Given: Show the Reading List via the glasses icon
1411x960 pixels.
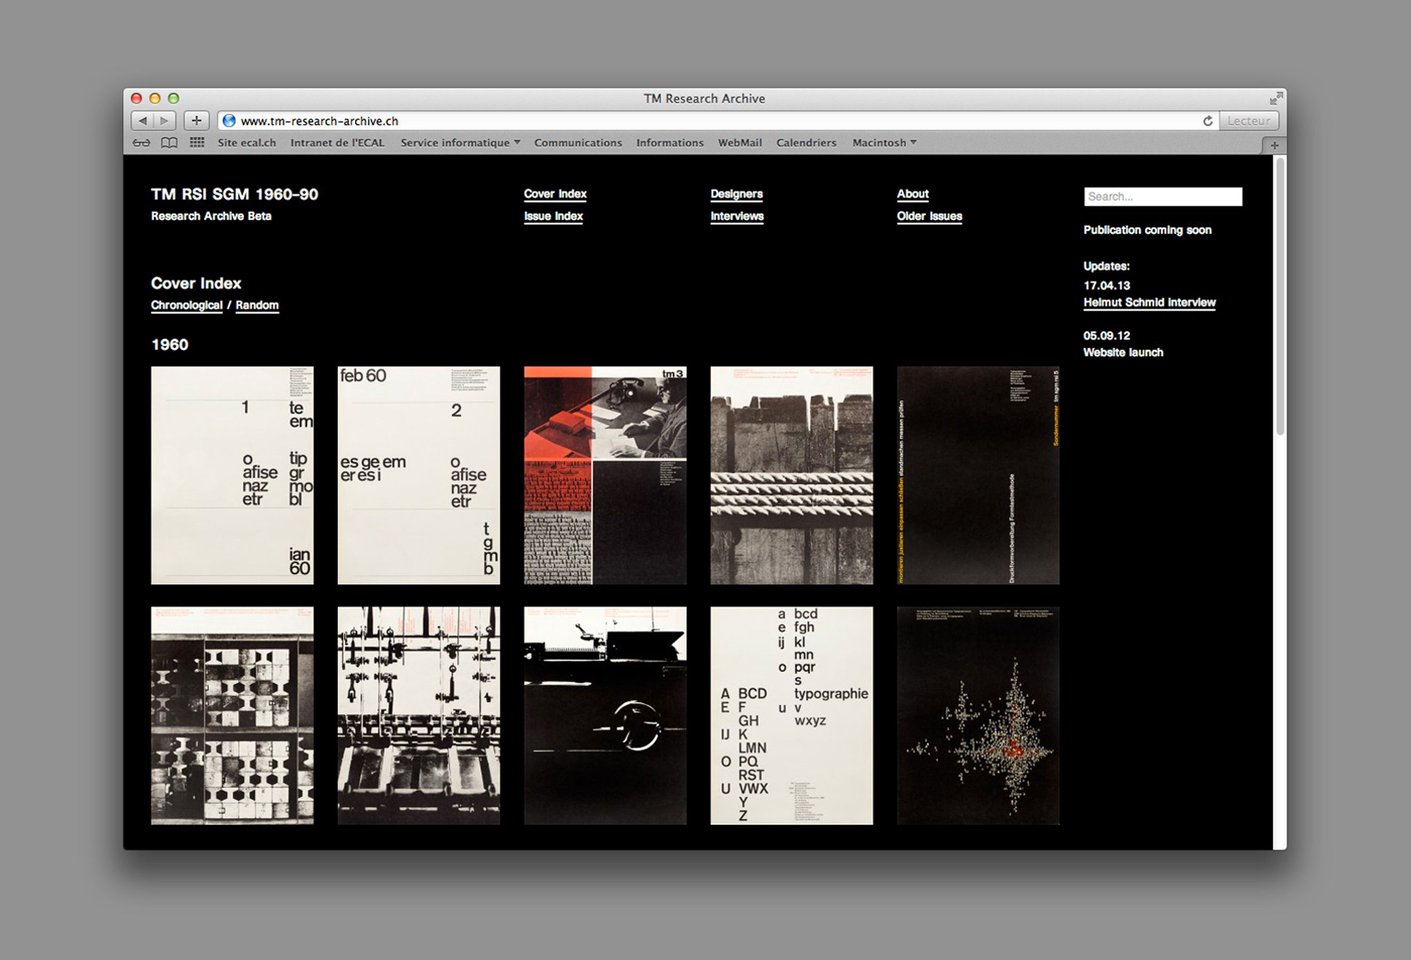Looking at the screenshot, I should coord(141,142).
